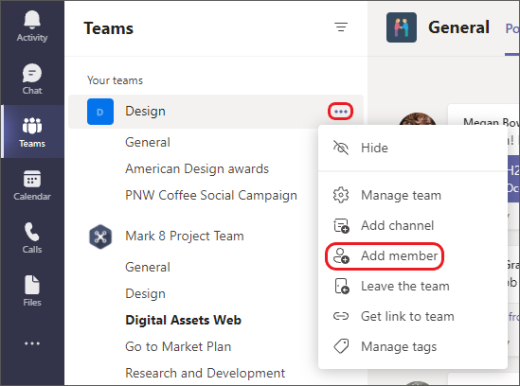Select the Design team name
The height and width of the screenshot is (386, 520).
145,111
